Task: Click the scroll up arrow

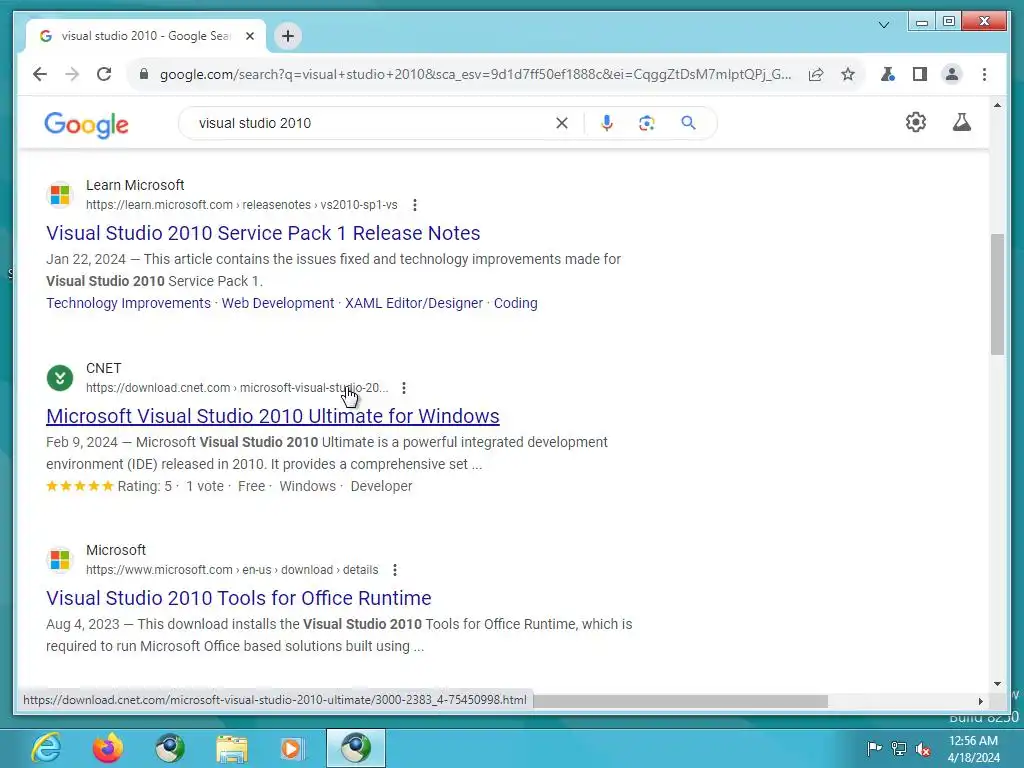Action: pos(997,105)
